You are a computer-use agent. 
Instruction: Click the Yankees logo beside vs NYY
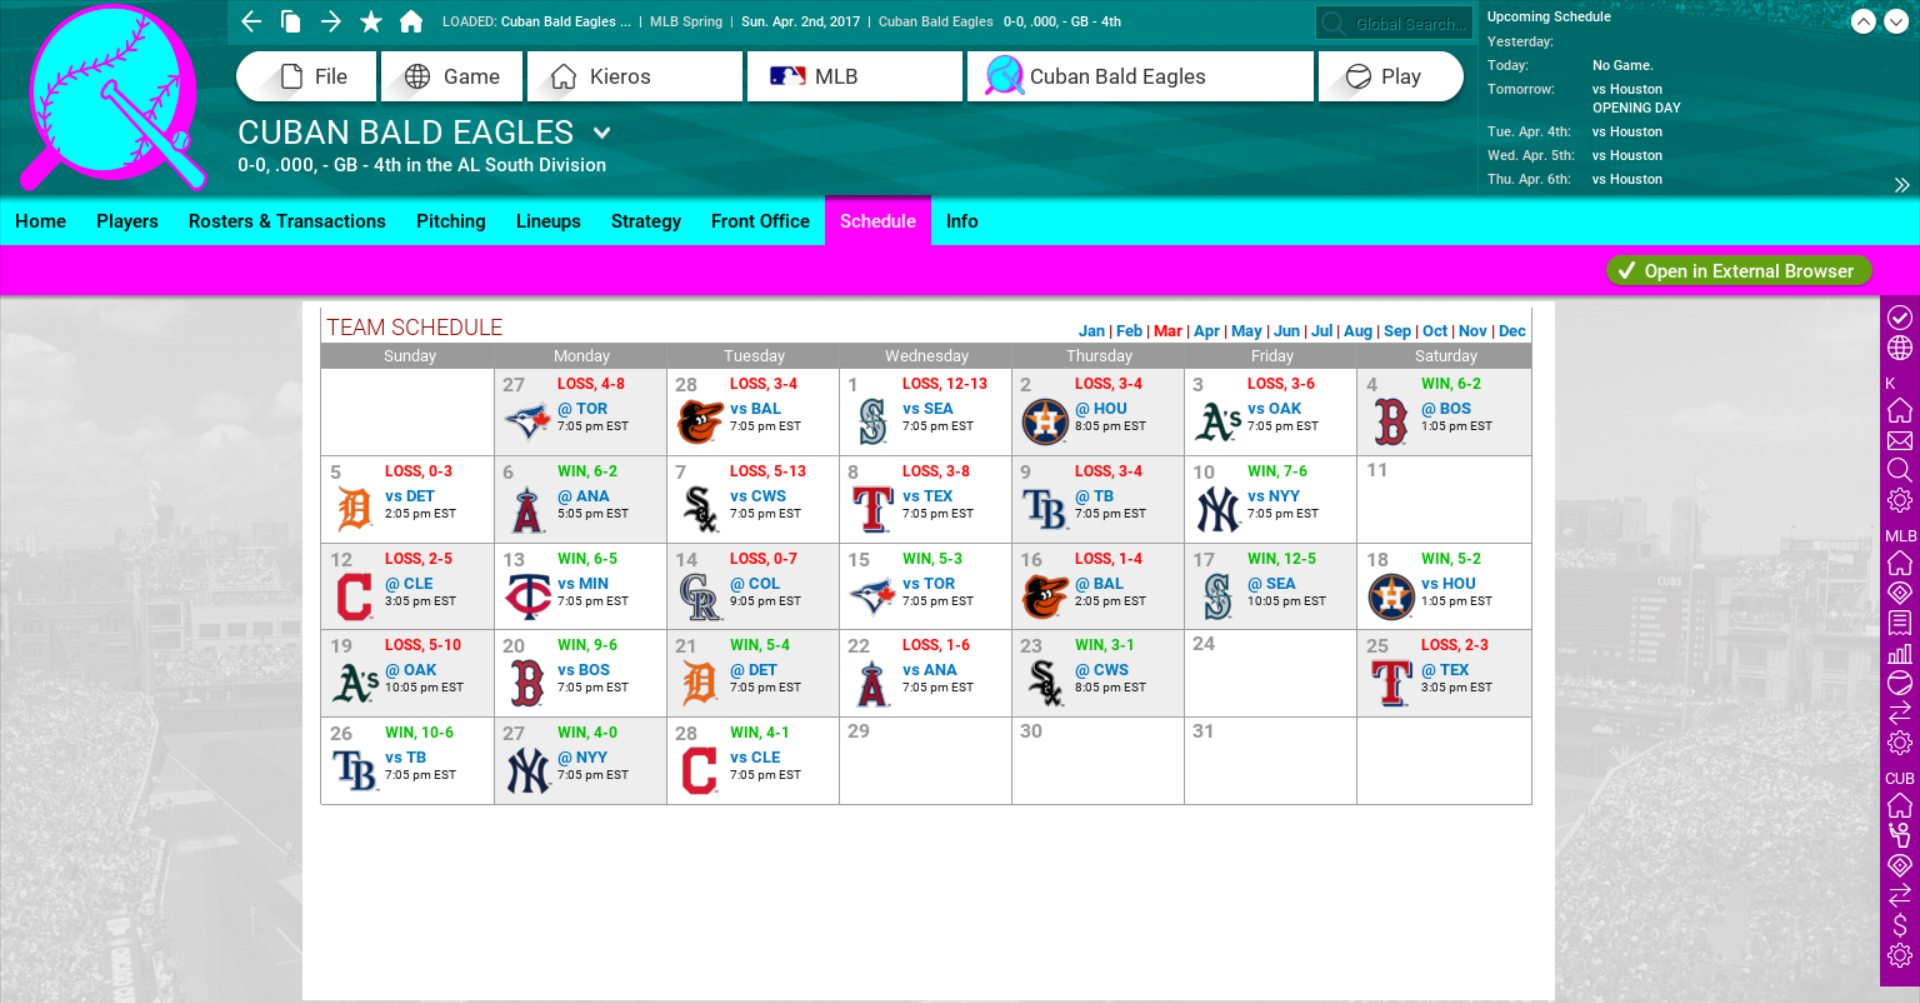(1217, 509)
